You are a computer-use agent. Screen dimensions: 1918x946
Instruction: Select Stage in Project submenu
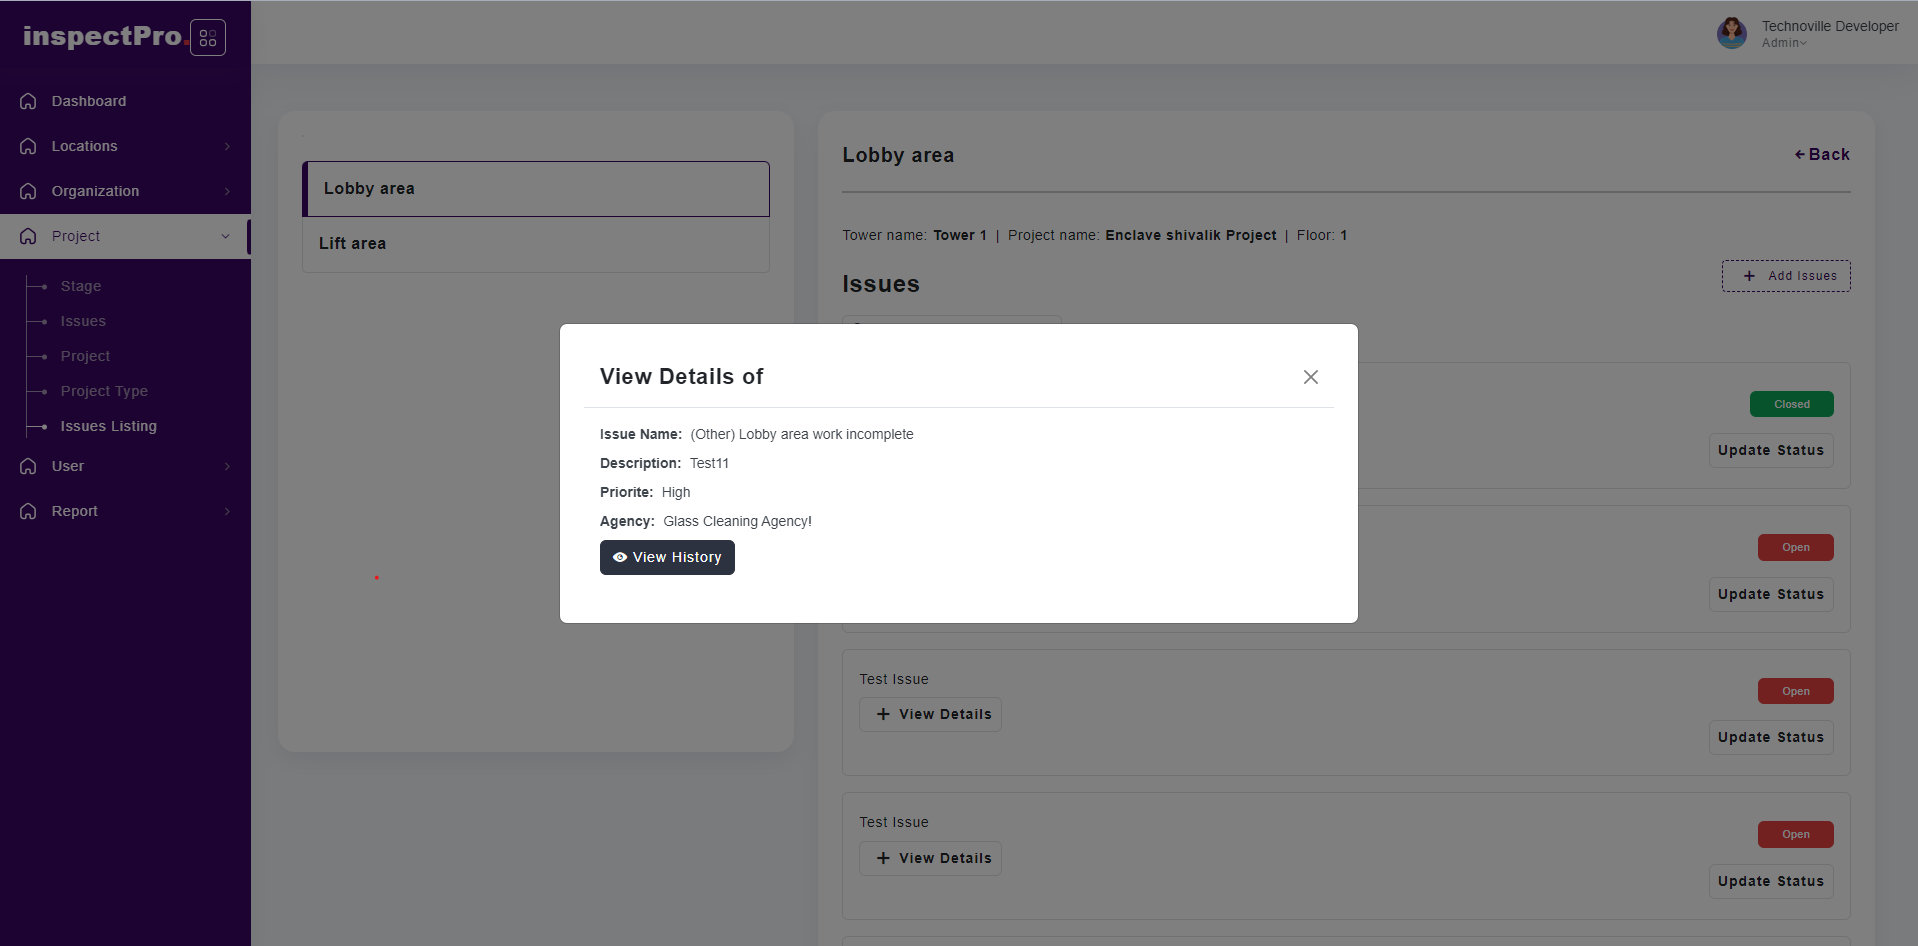click(x=80, y=286)
